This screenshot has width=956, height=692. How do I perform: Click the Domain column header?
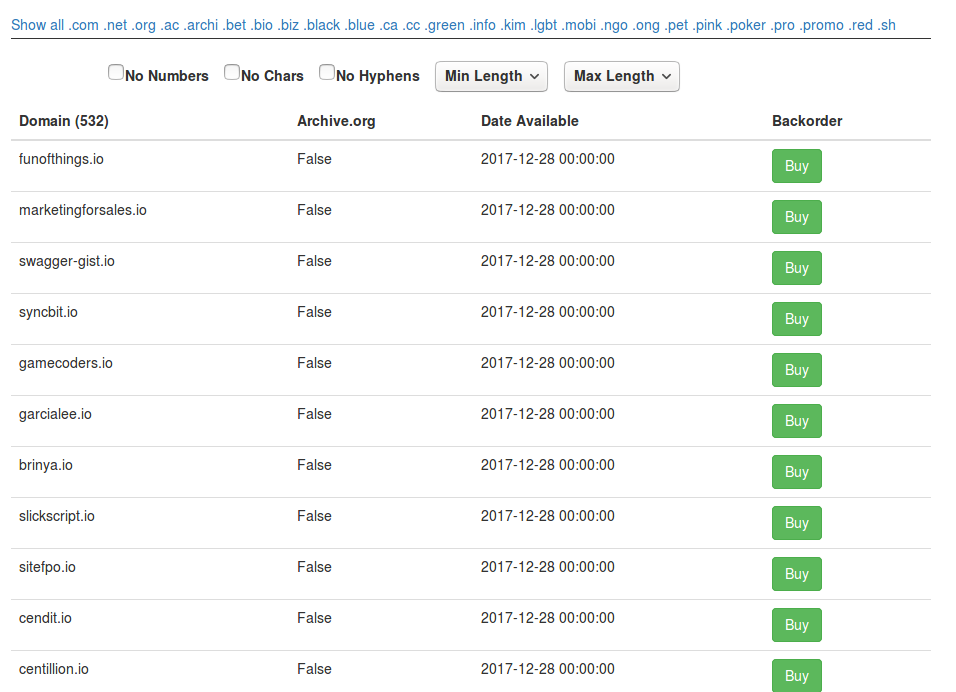tap(63, 120)
